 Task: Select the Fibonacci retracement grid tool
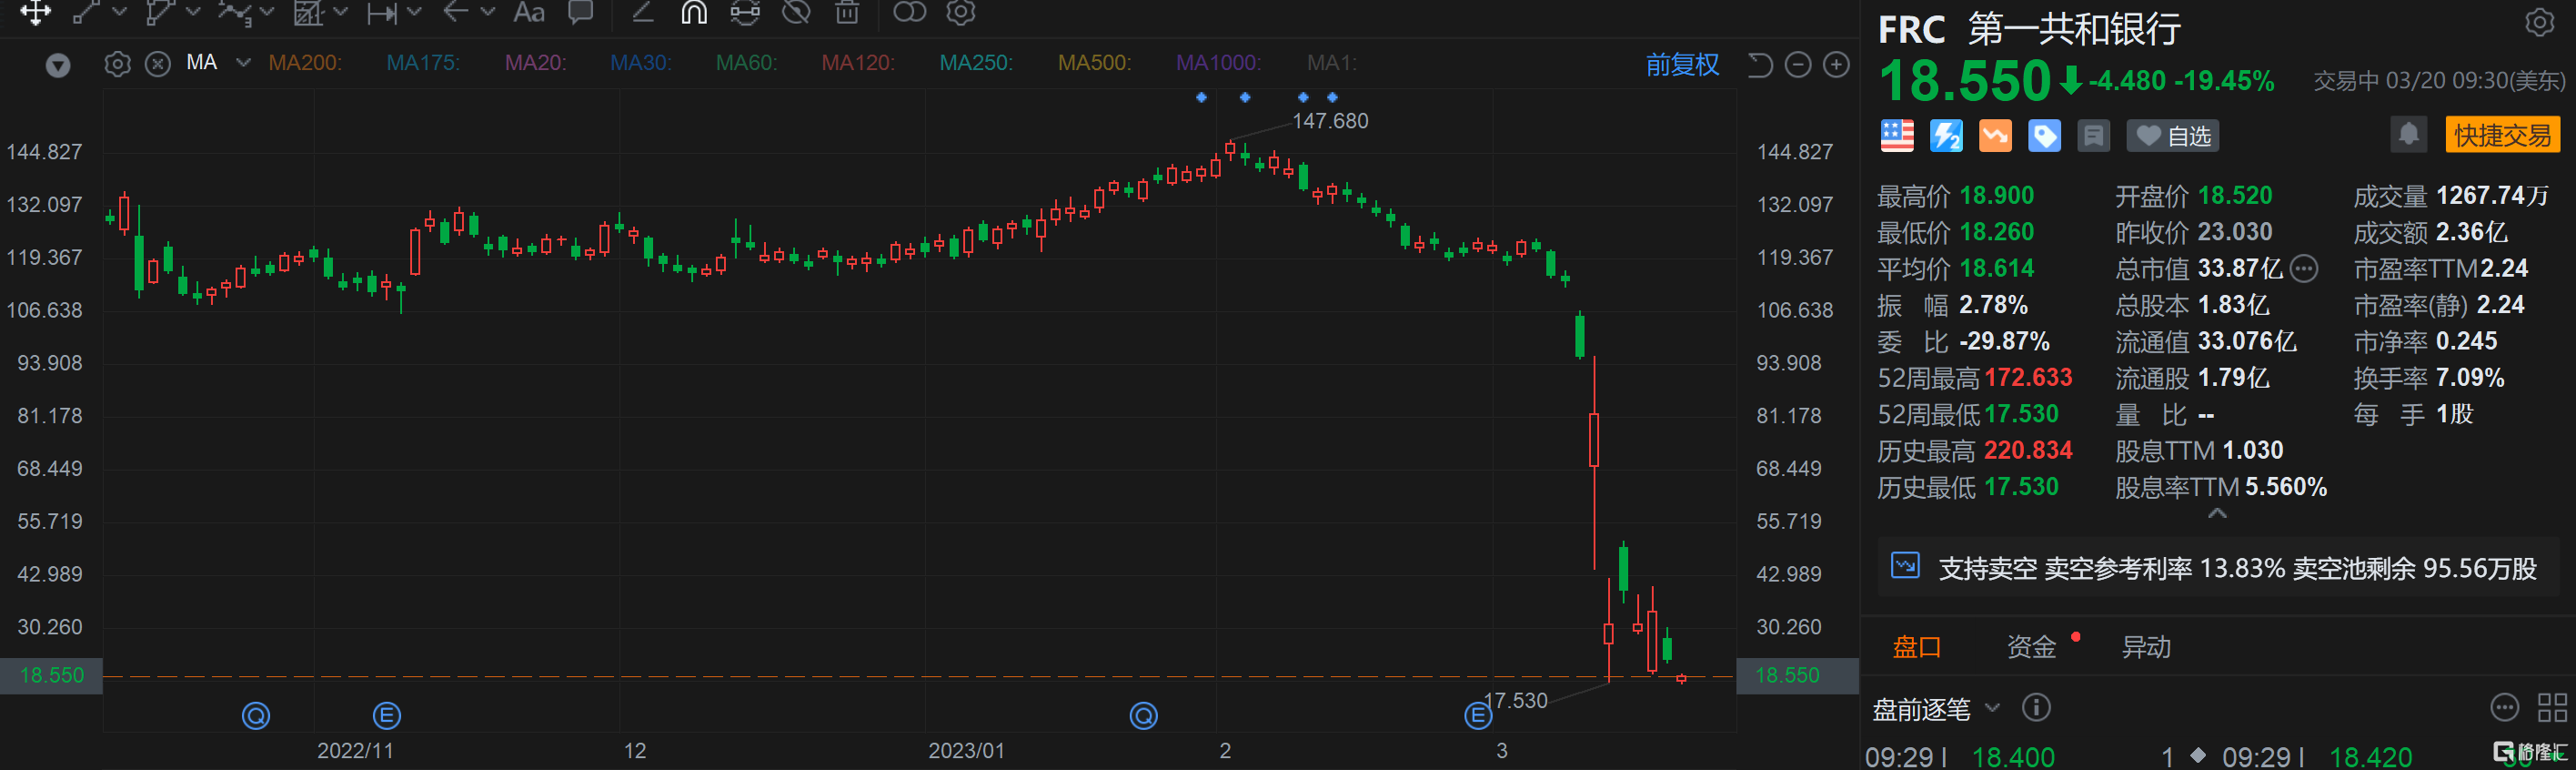coord(307,12)
